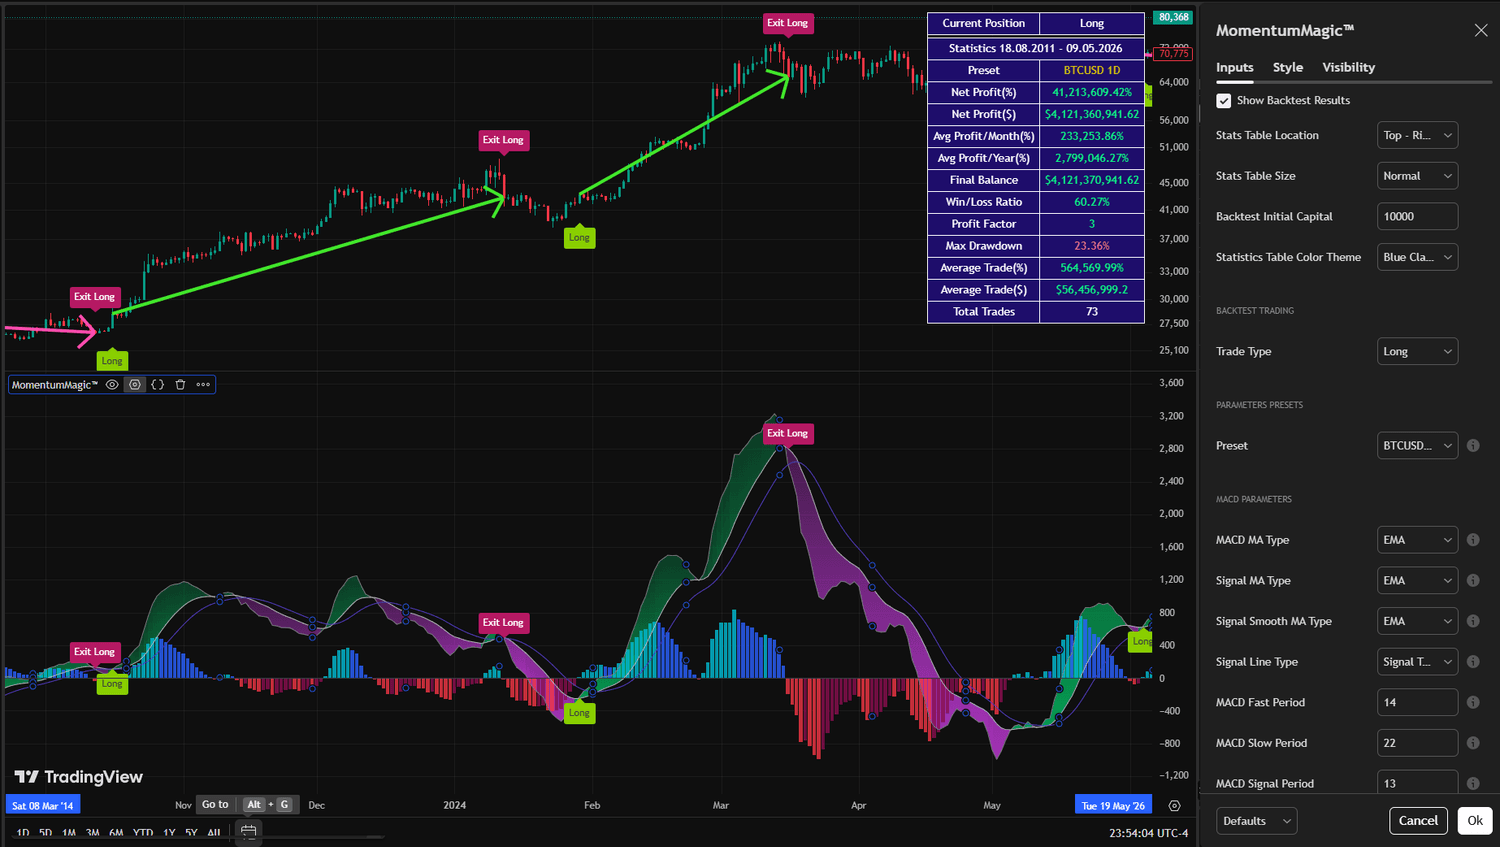Image resolution: width=1500 pixels, height=847 pixels.
Task: Click the TradingView logo on the chart
Action: click(x=78, y=777)
